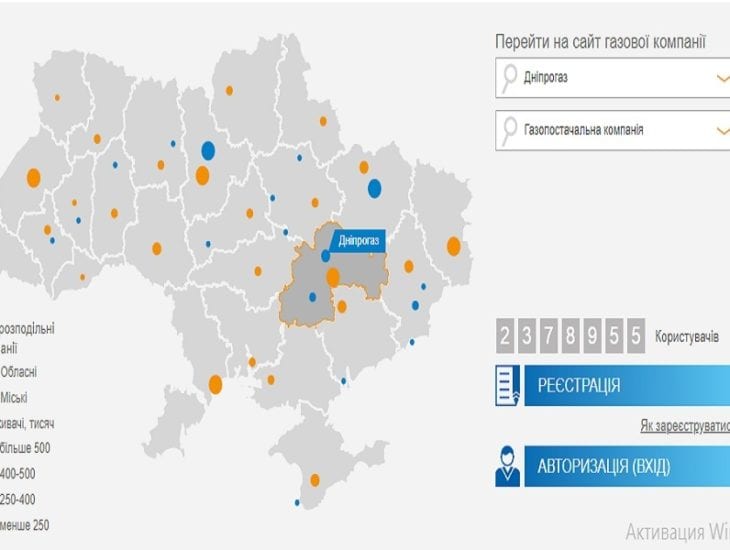Select the large orange dot inside the highlighted region

(333, 277)
